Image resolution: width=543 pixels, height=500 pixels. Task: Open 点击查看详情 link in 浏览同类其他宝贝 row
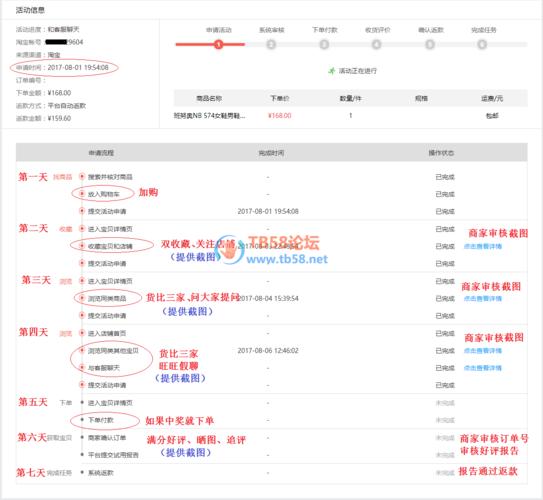(483, 351)
